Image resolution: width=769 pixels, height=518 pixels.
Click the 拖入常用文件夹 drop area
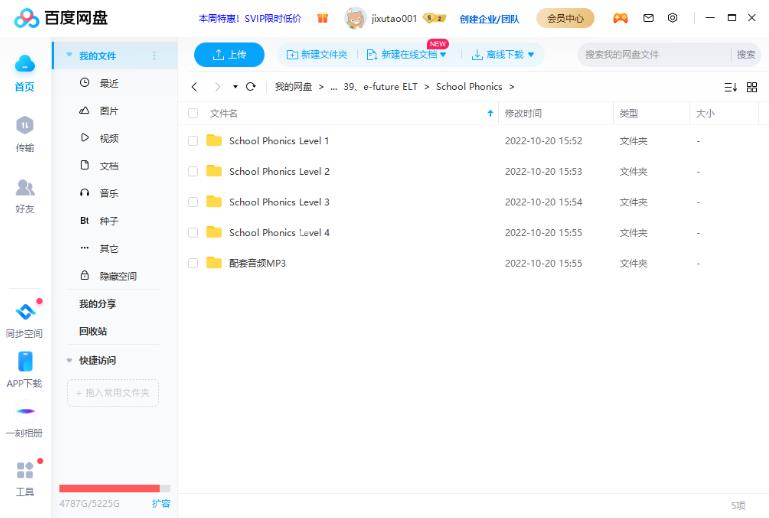pos(113,392)
